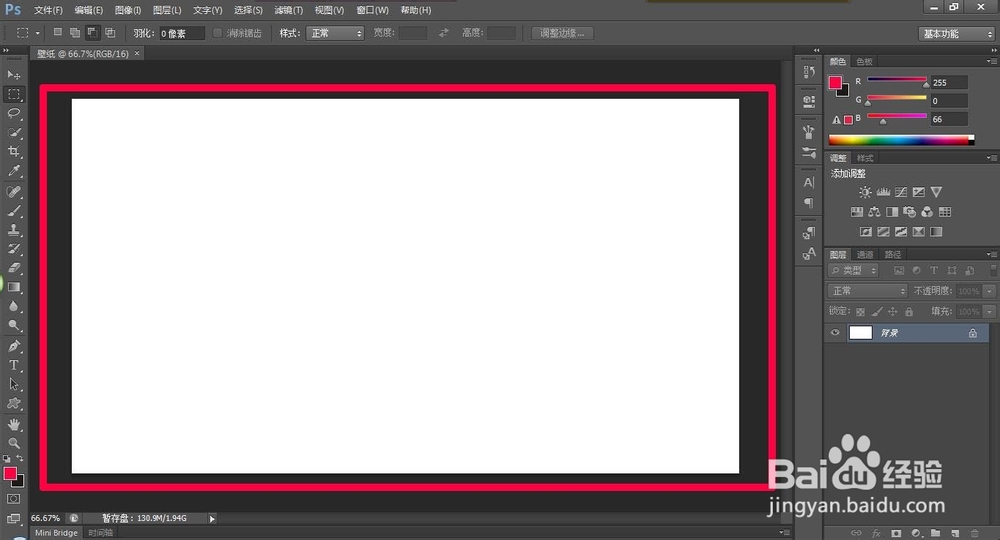
Task: Add a Channel Mixer adjustment
Action: click(x=927, y=212)
